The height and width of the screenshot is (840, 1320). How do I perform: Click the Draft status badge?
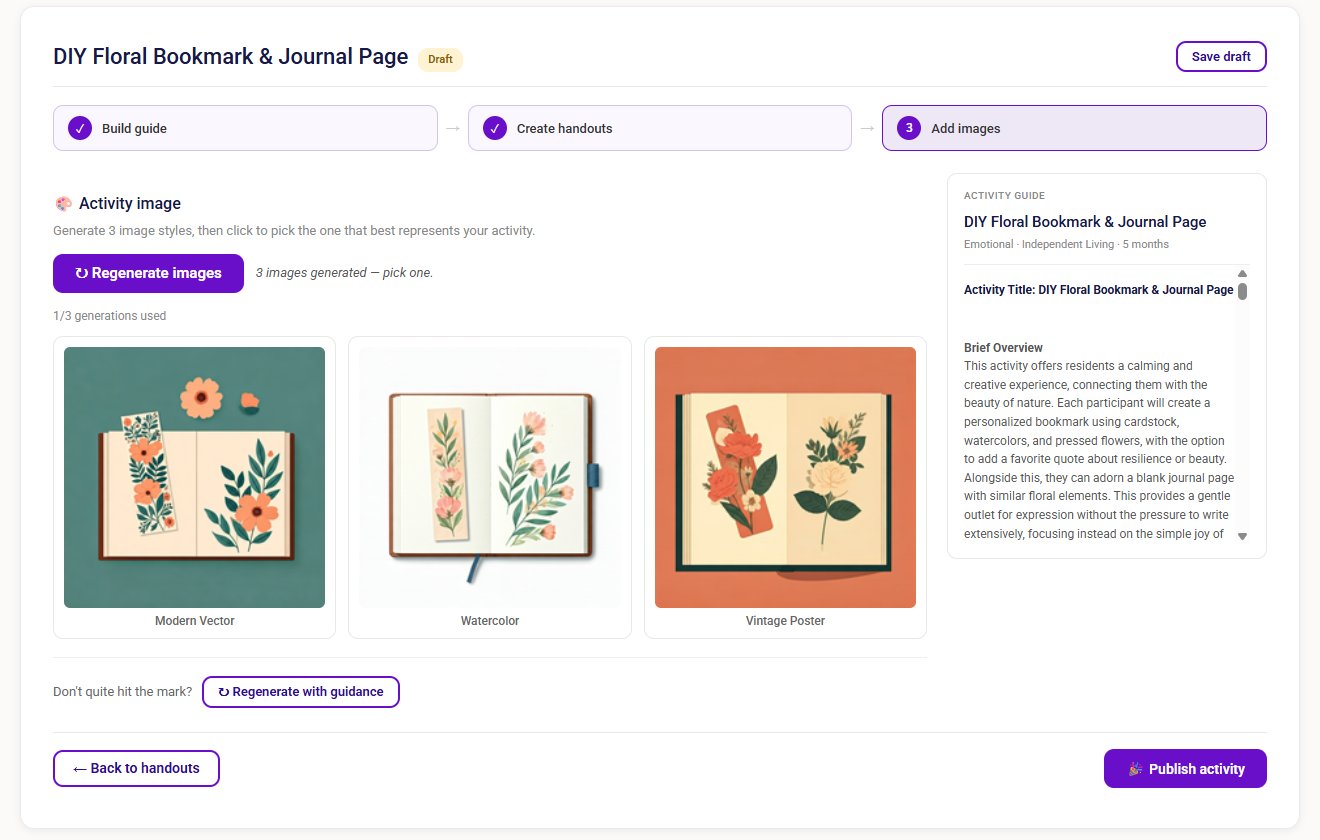(x=440, y=59)
